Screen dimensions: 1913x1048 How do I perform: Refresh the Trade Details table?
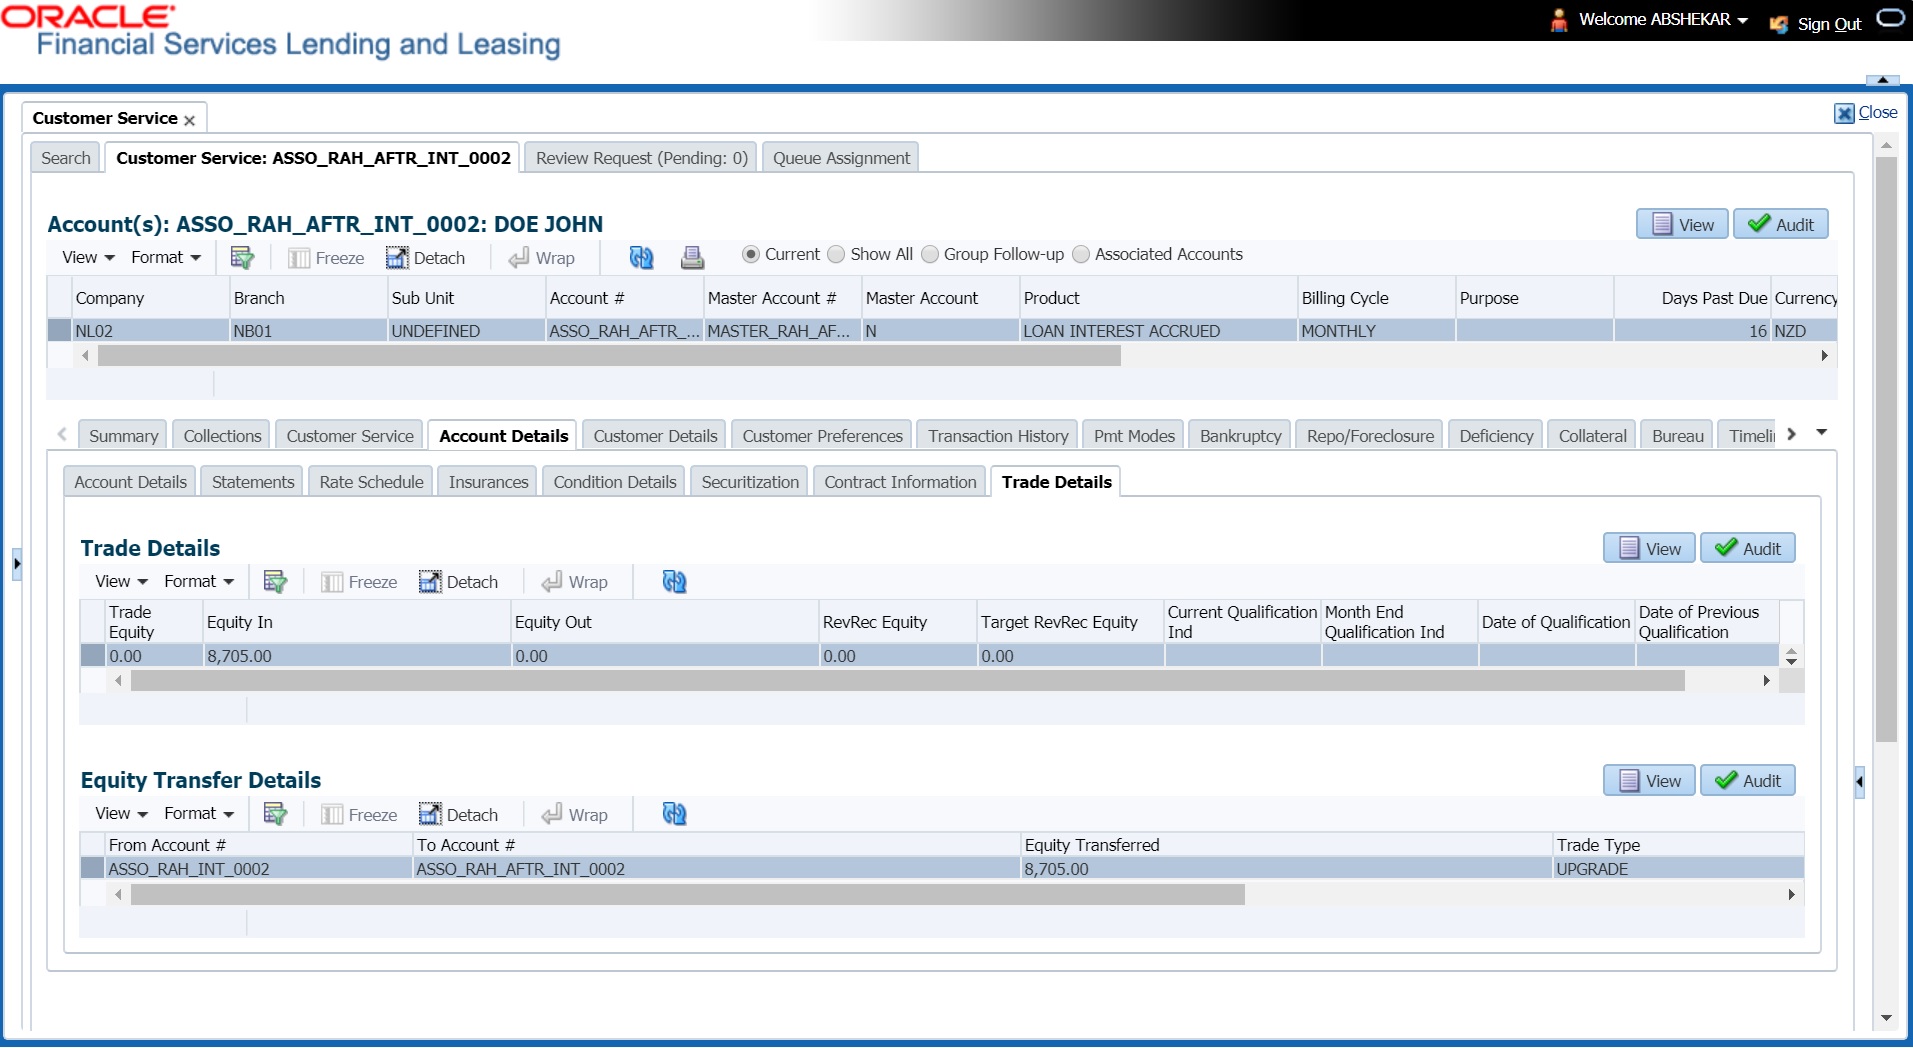[674, 581]
